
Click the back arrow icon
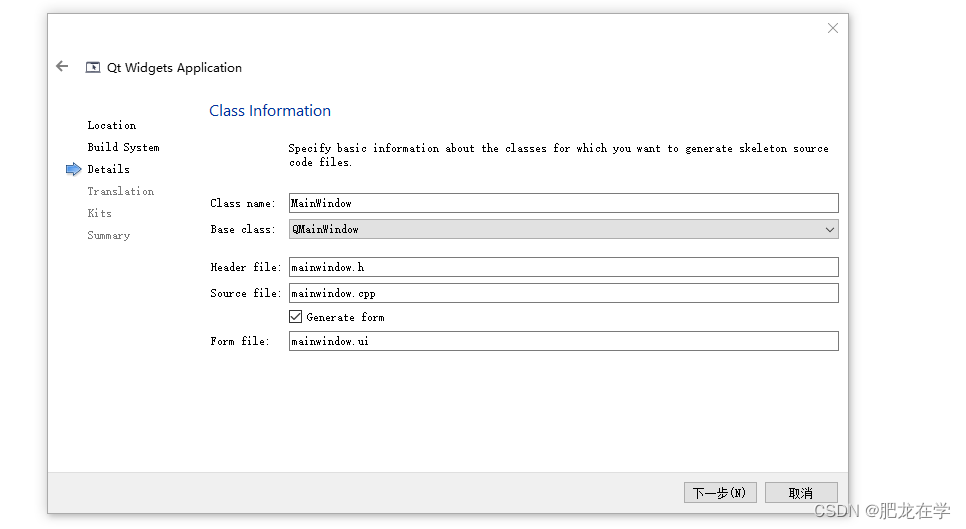tap(62, 66)
